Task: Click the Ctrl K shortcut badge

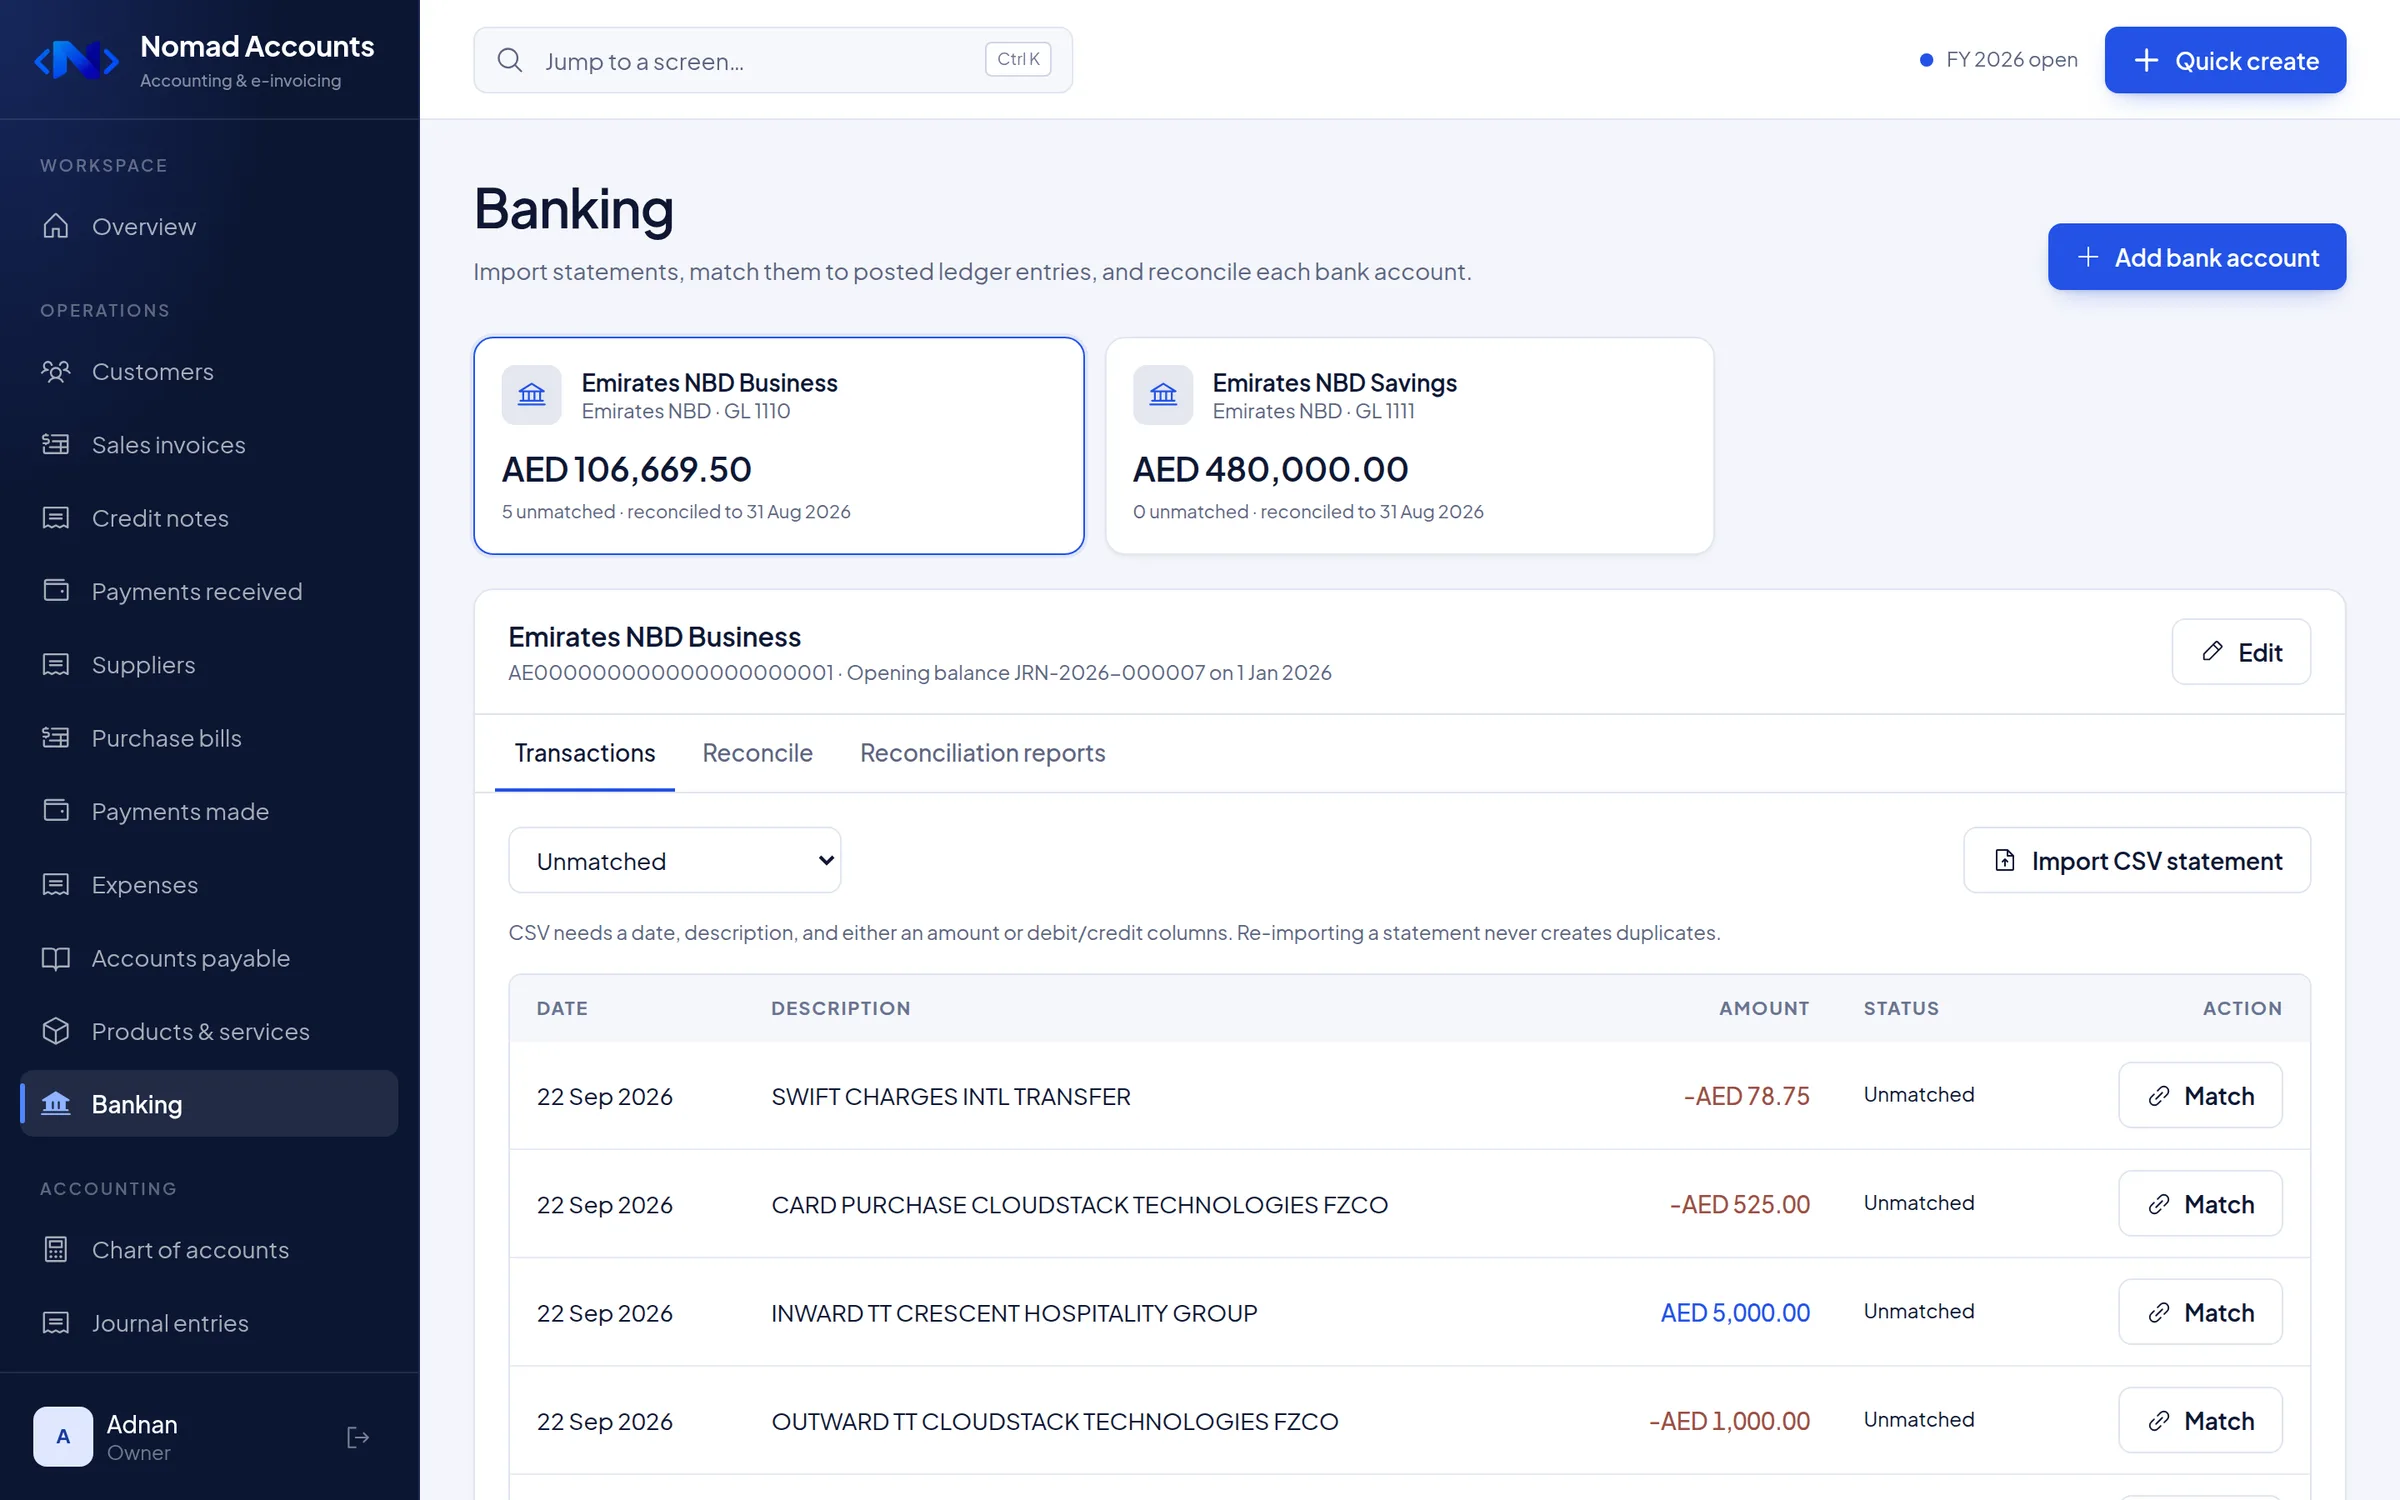Action: (1018, 59)
